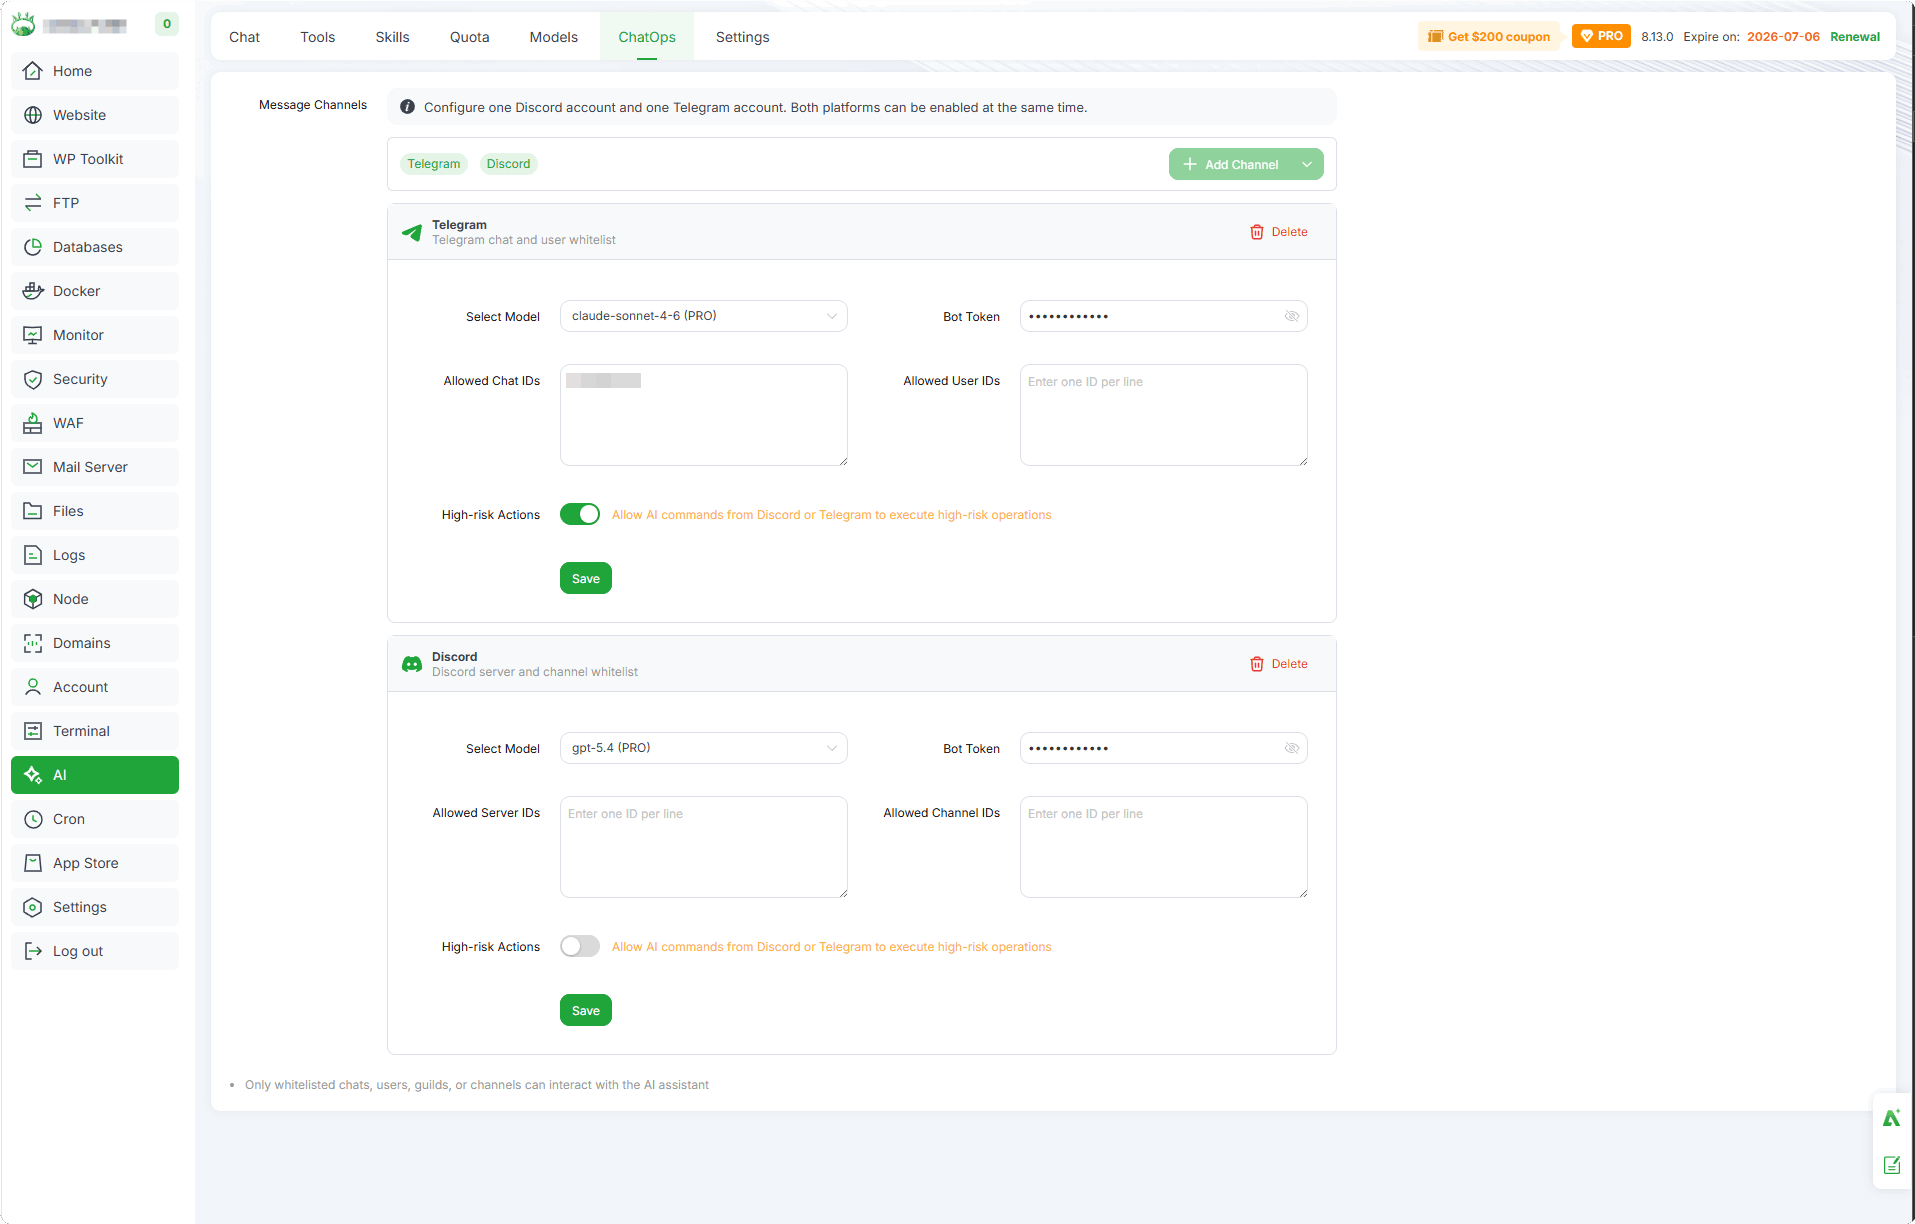Screen dimensions: 1915x1224
Task: Click the Telegram channel tag
Action: coord(434,164)
